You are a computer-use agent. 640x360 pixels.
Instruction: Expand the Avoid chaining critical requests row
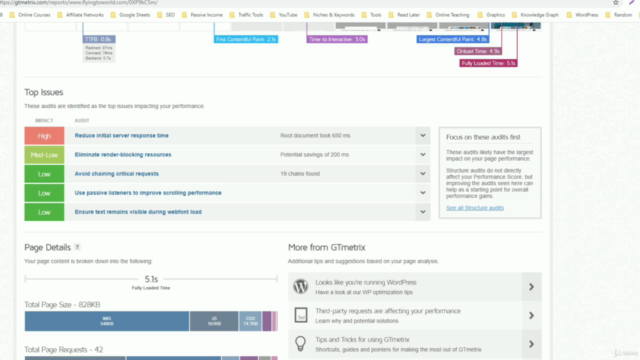click(423, 173)
